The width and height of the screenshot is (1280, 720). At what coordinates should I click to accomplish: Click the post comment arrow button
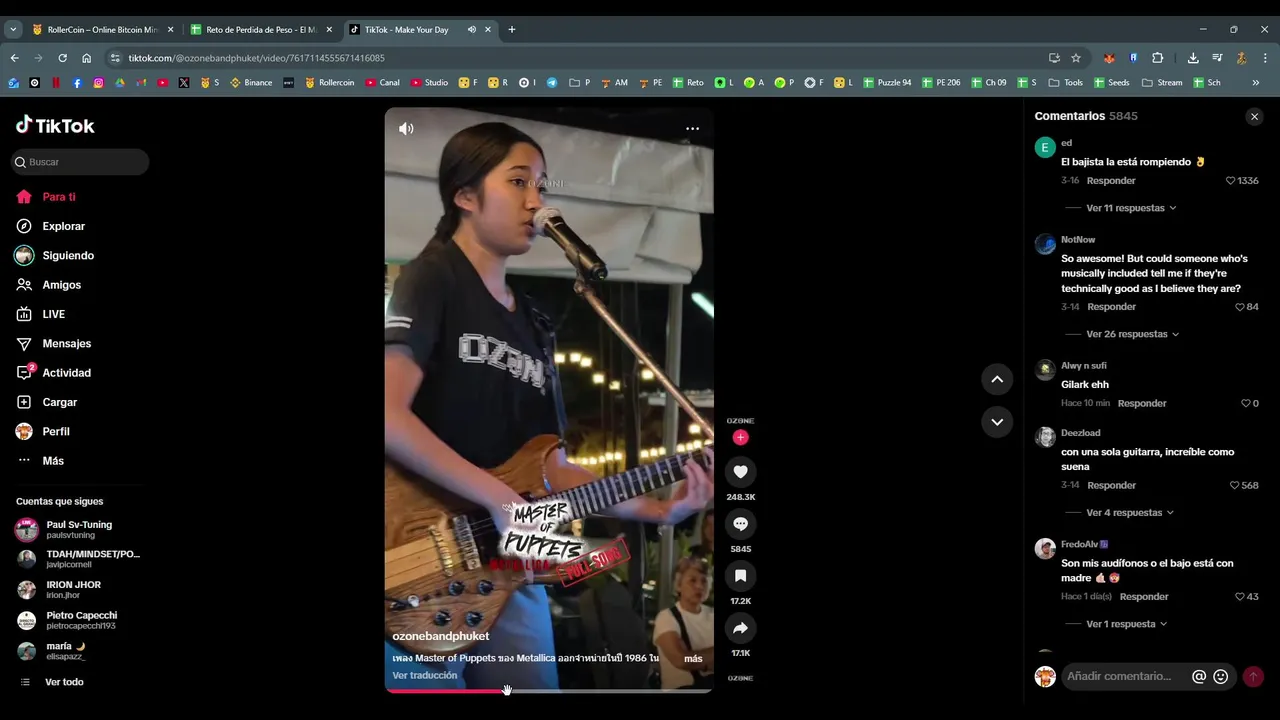pyautogui.click(x=1253, y=677)
